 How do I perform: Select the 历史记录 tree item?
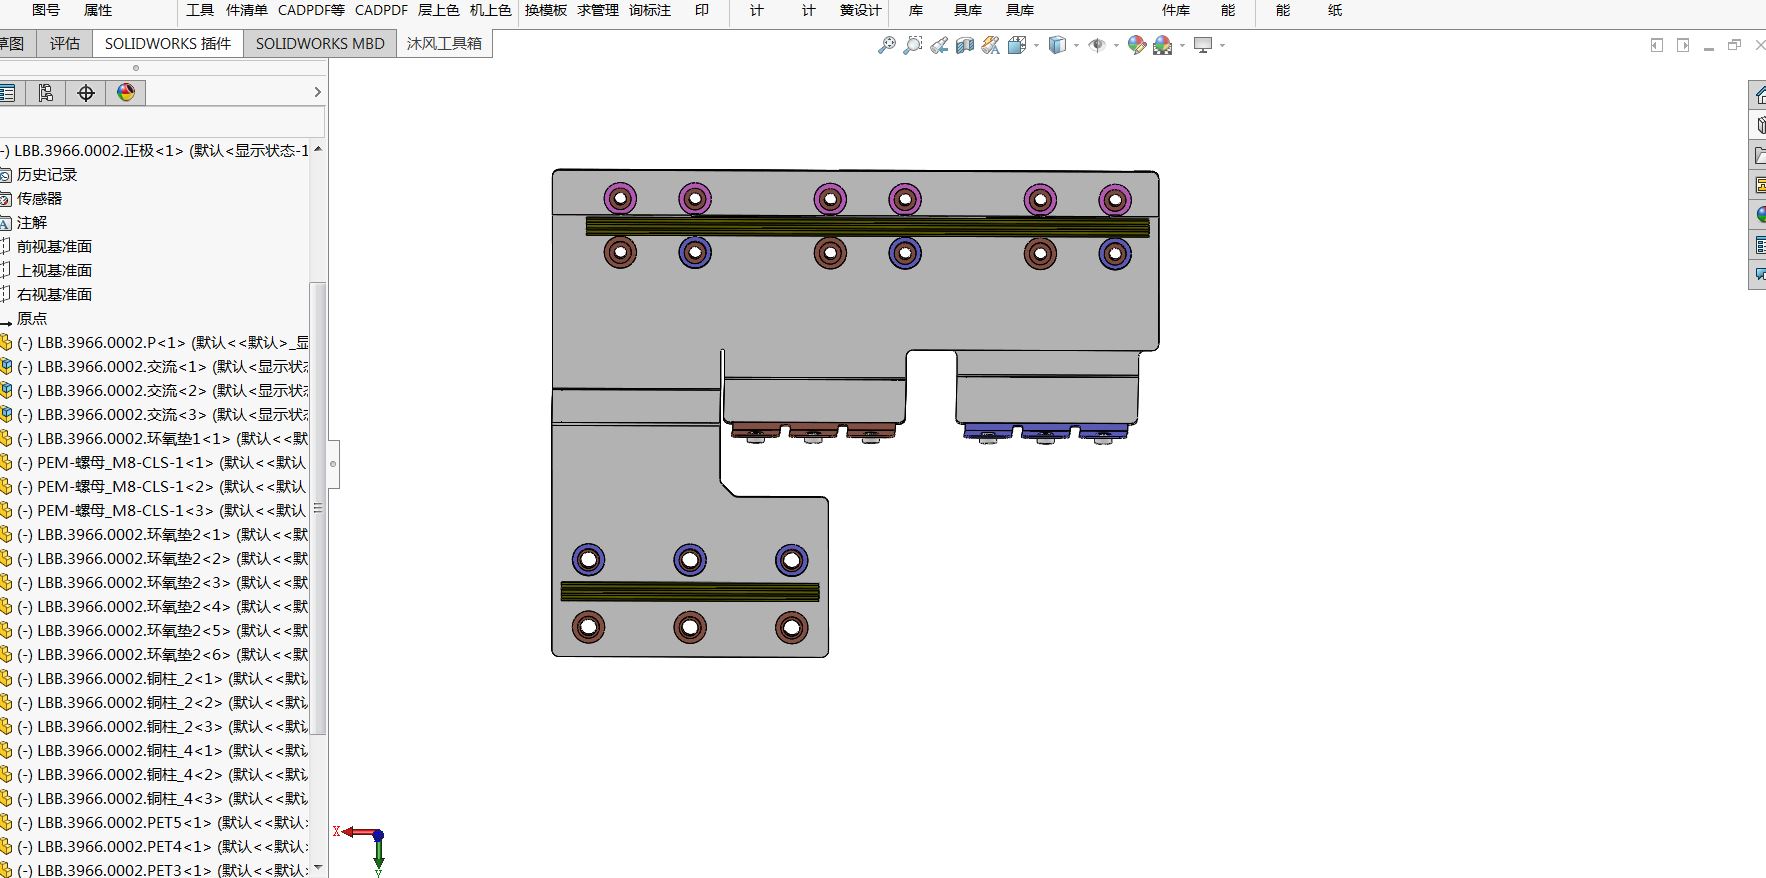[x=46, y=175]
